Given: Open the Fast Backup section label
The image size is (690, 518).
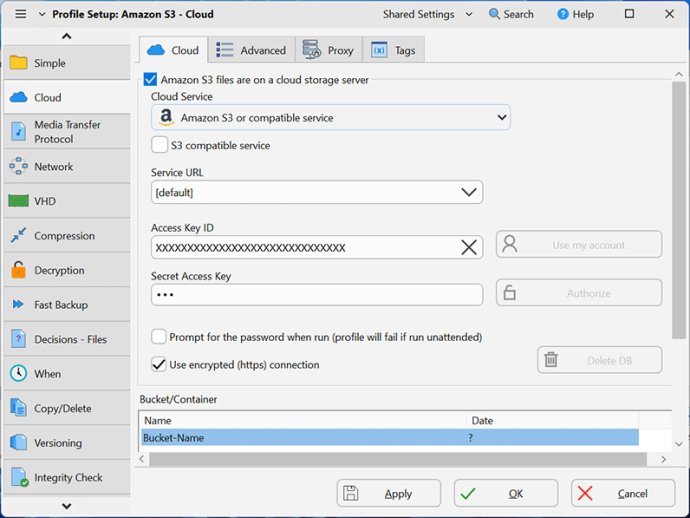Looking at the screenshot, I should 61,305.
